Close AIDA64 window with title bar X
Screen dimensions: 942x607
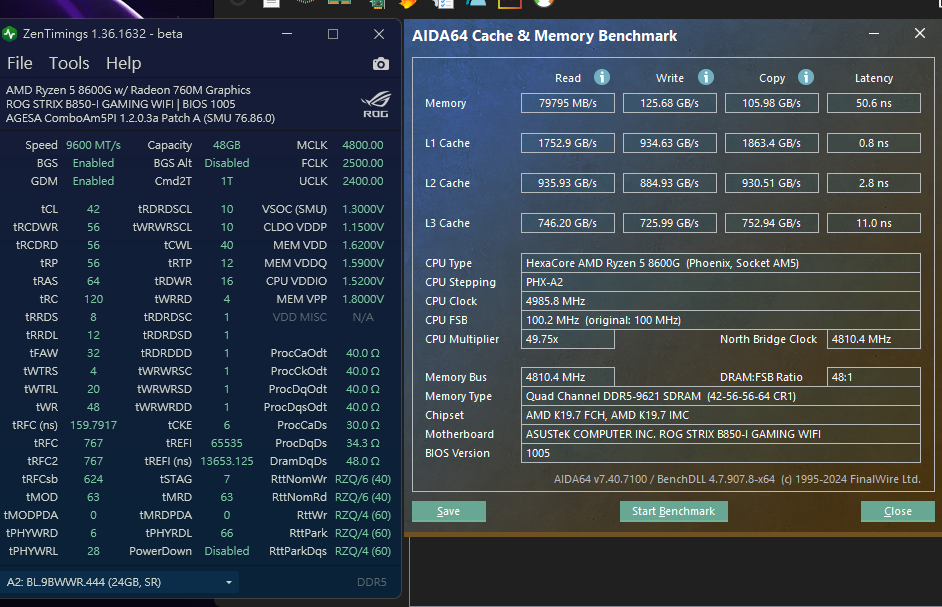click(x=920, y=34)
